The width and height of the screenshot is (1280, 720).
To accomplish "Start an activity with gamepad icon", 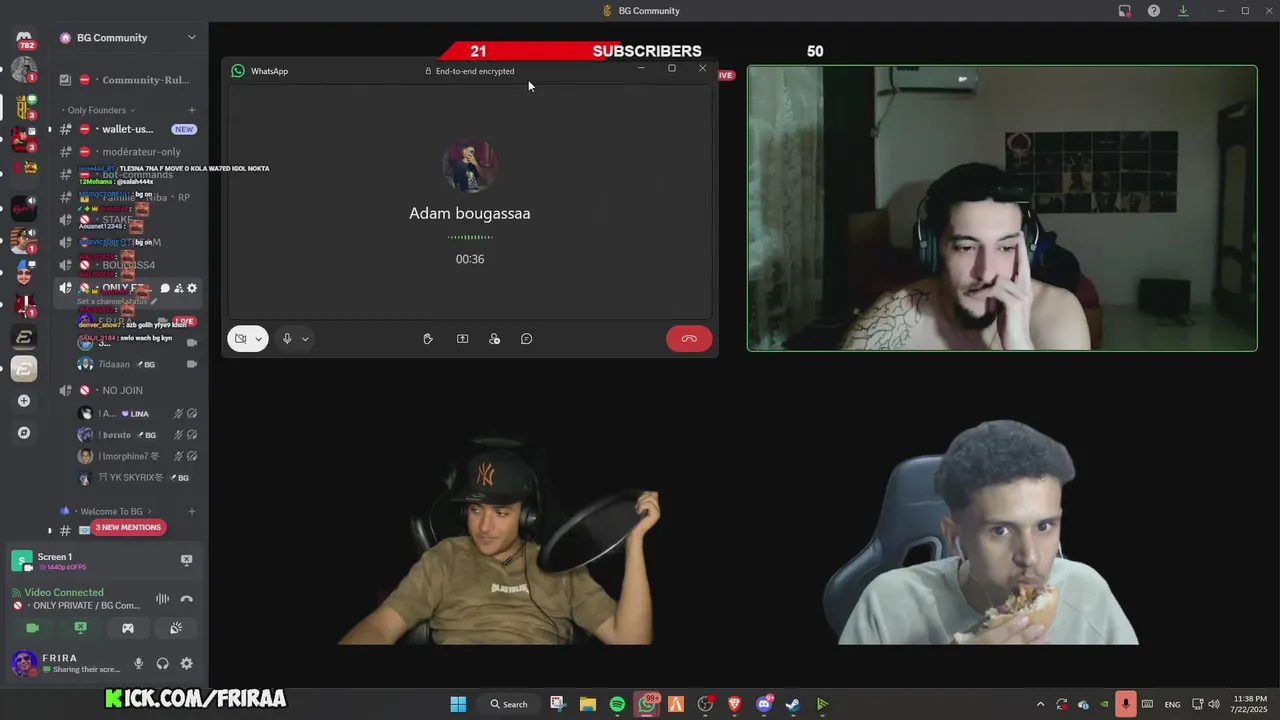I will [x=128, y=628].
